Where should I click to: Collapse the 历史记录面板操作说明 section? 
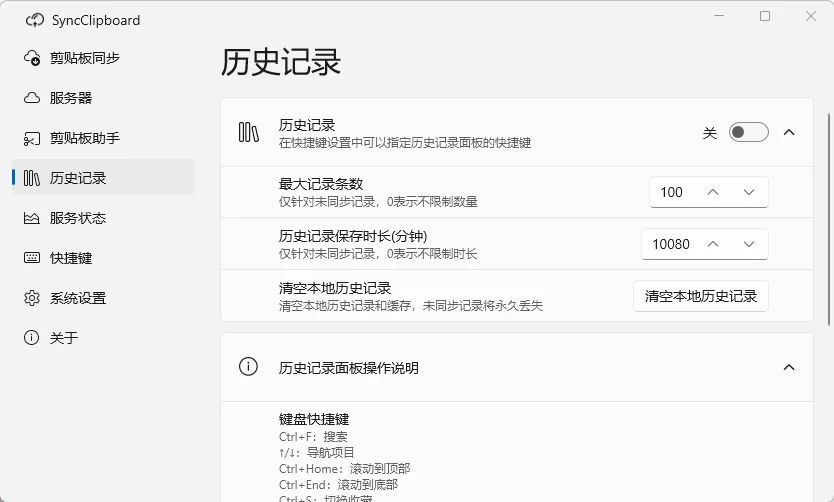point(789,367)
